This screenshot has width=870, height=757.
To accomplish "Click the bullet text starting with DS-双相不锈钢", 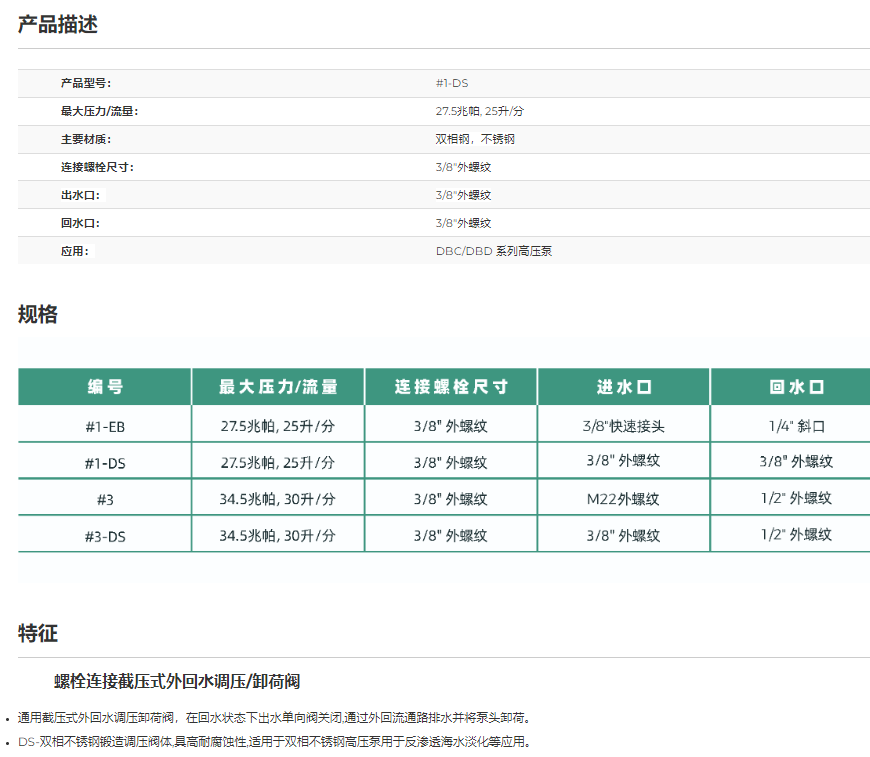I will [x=274, y=742].
